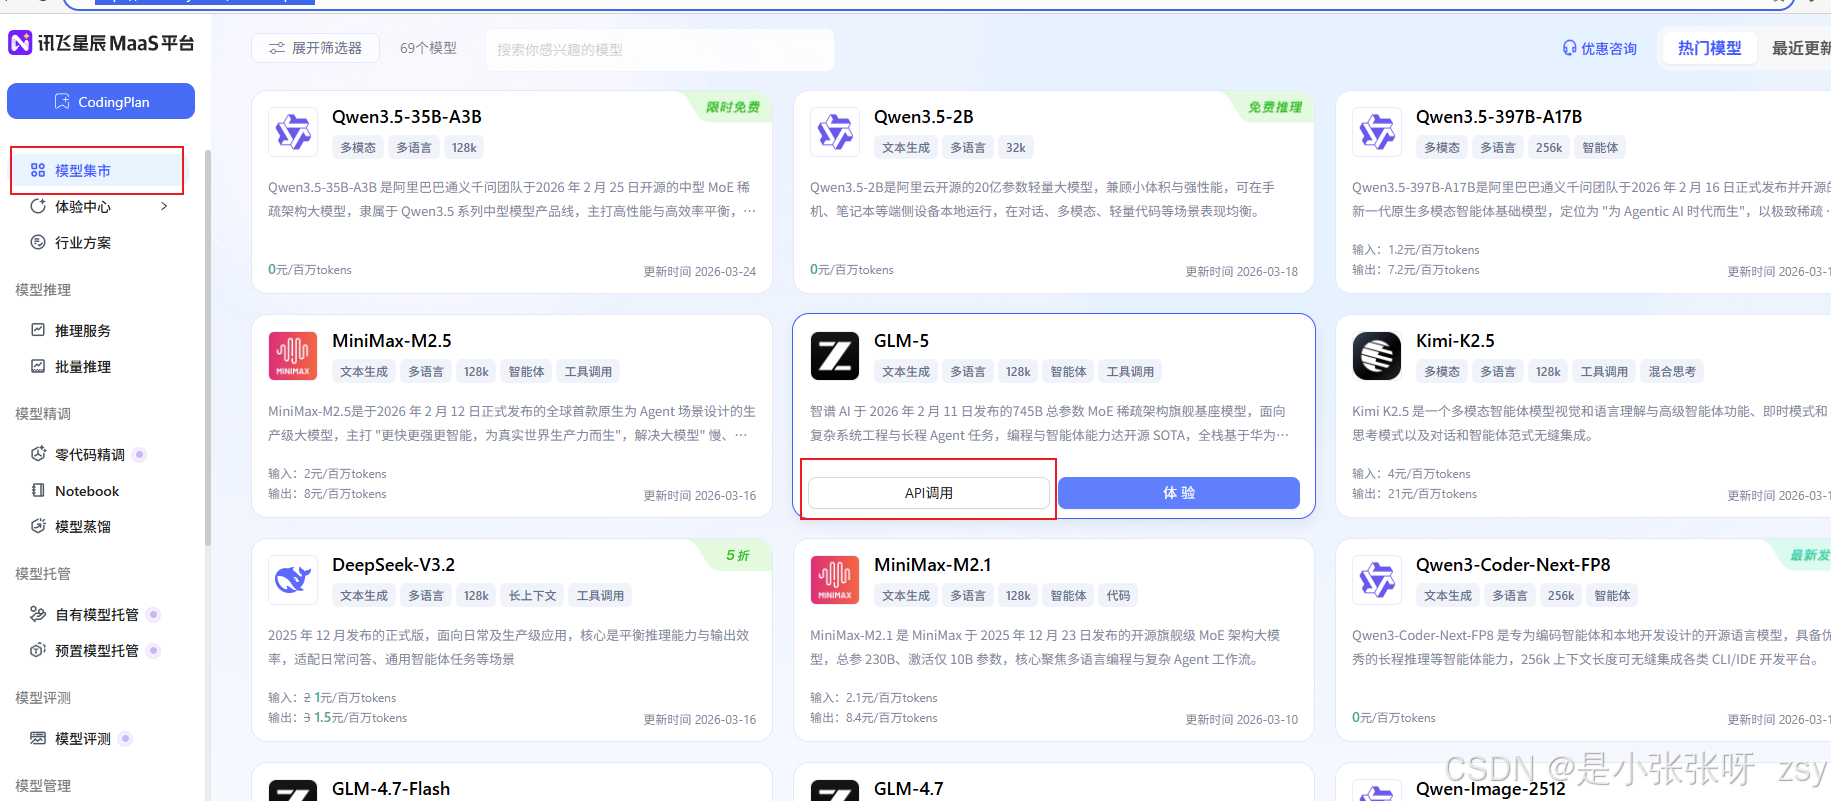The width and height of the screenshot is (1831, 801).
Task: Click the 代码 tag on MiniMax-M2.1
Action: click(x=1118, y=596)
